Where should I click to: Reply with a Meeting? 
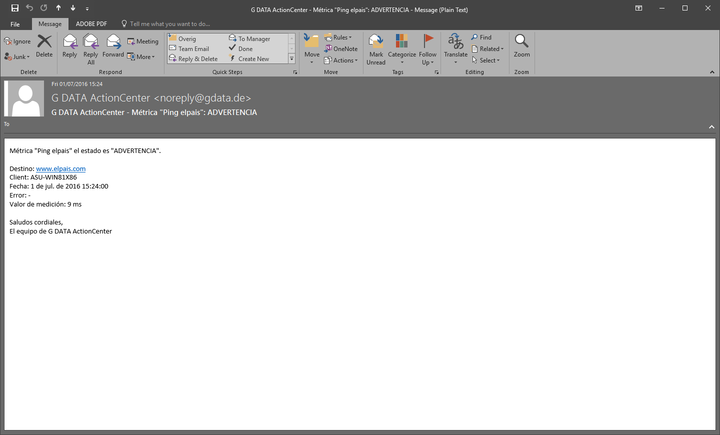(x=143, y=41)
